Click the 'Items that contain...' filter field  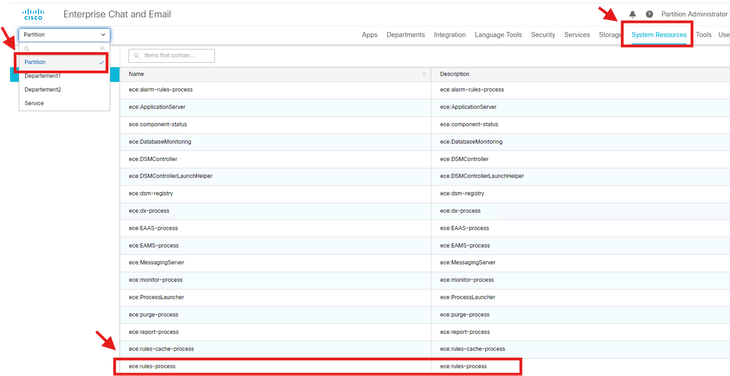tap(171, 55)
